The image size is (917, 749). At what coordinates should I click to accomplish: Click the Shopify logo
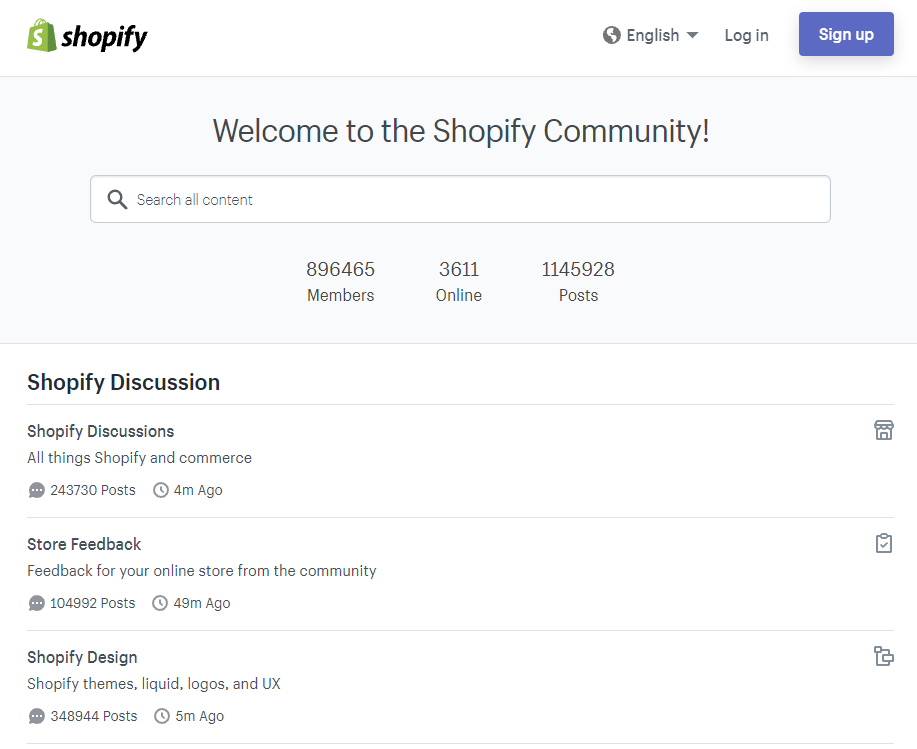coord(87,36)
